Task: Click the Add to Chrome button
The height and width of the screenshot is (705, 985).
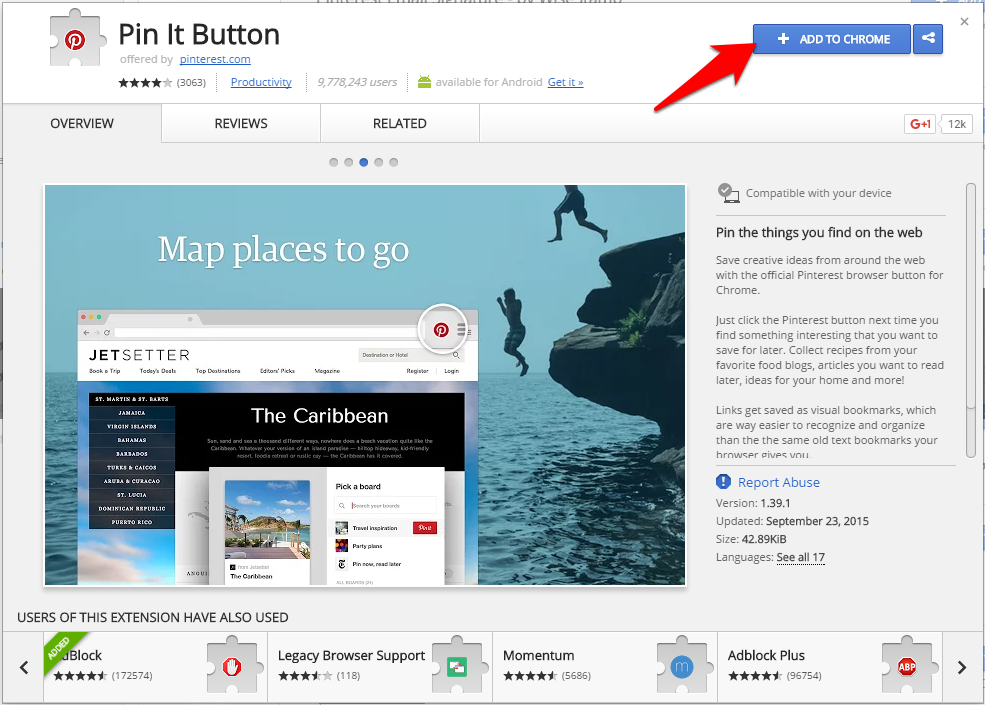Action: [x=832, y=39]
